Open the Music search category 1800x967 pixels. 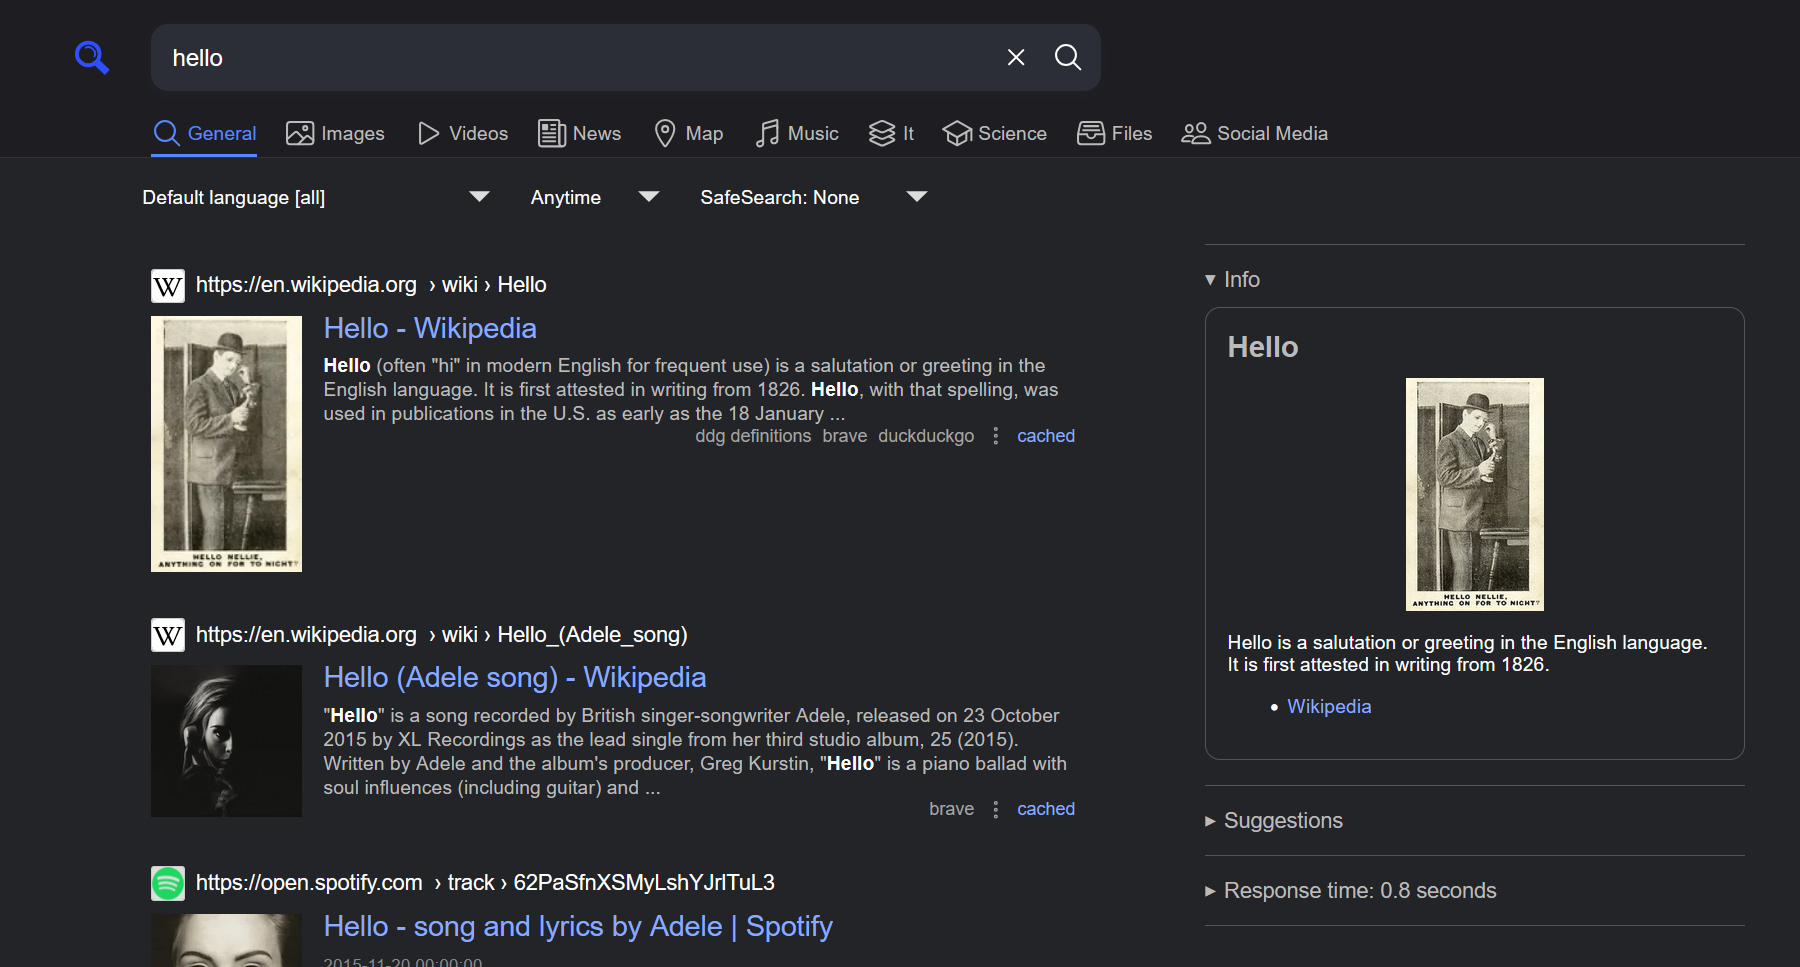[x=797, y=133]
